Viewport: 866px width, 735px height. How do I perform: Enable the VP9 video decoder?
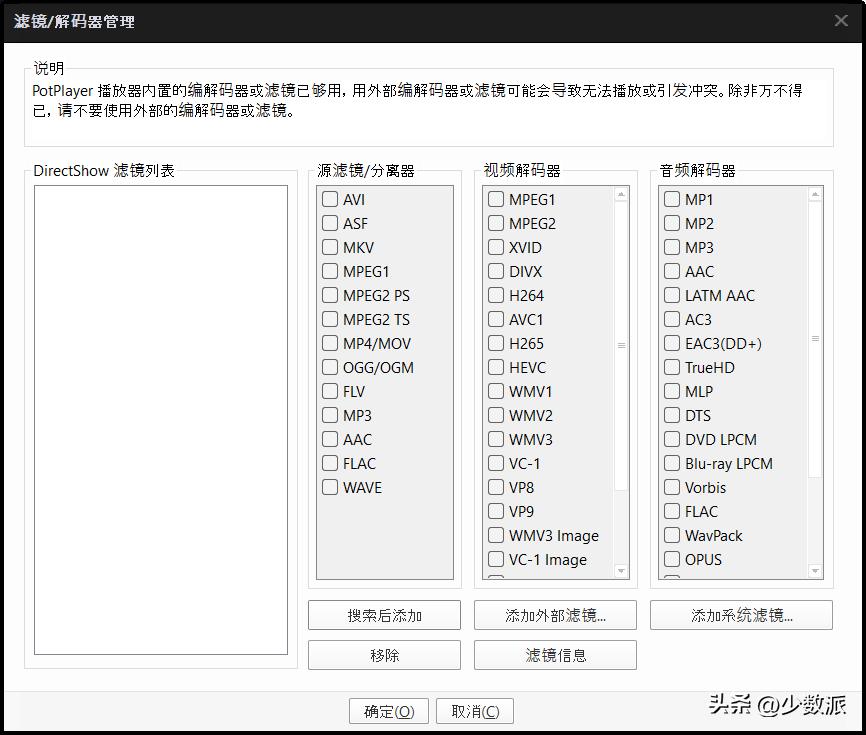495,511
